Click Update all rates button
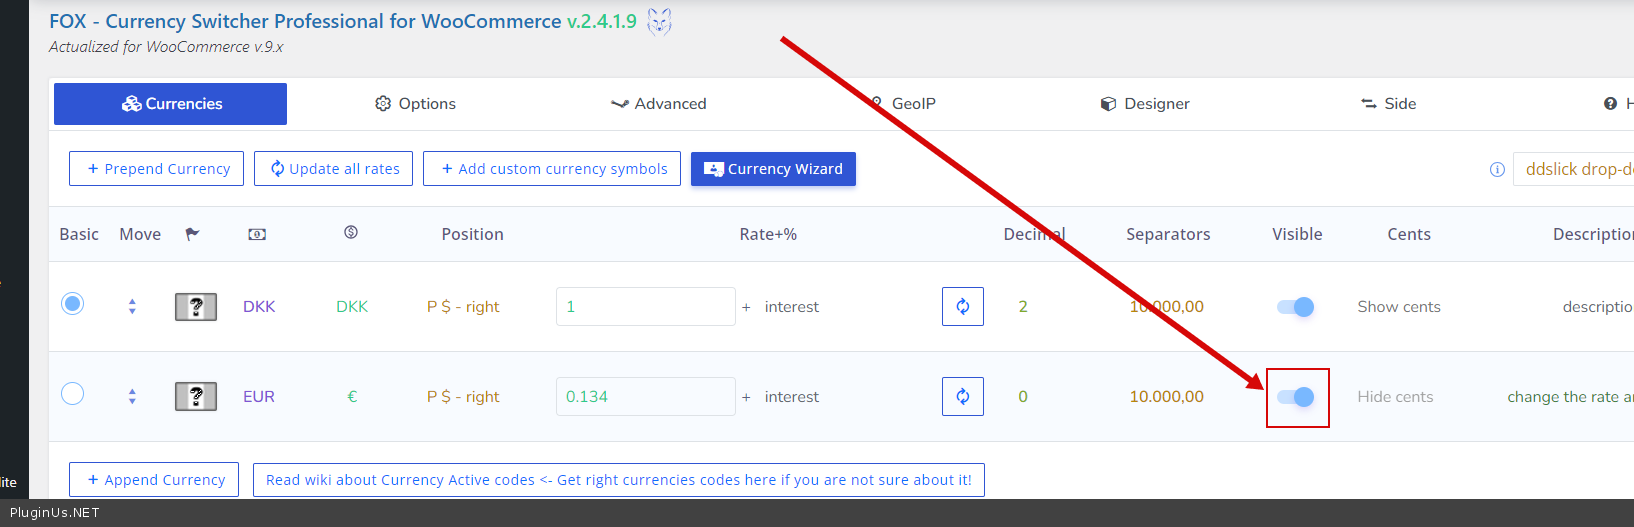This screenshot has height=527, width=1634. pyautogui.click(x=334, y=169)
